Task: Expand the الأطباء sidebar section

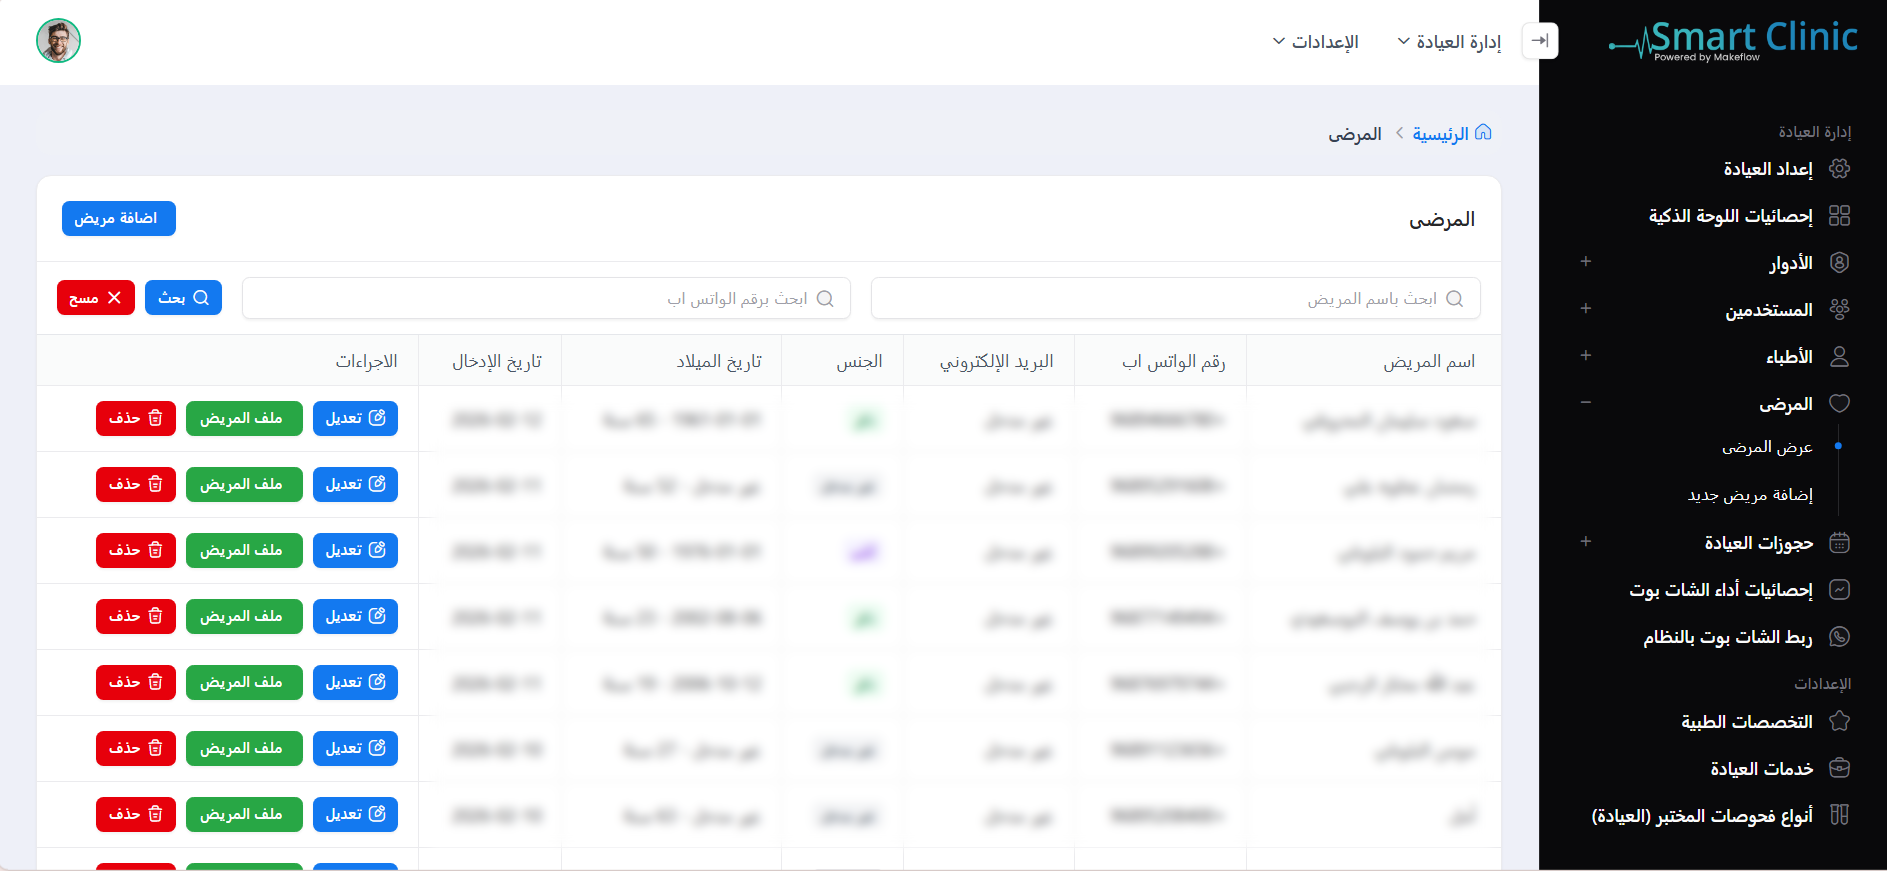Action: [1586, 356]
